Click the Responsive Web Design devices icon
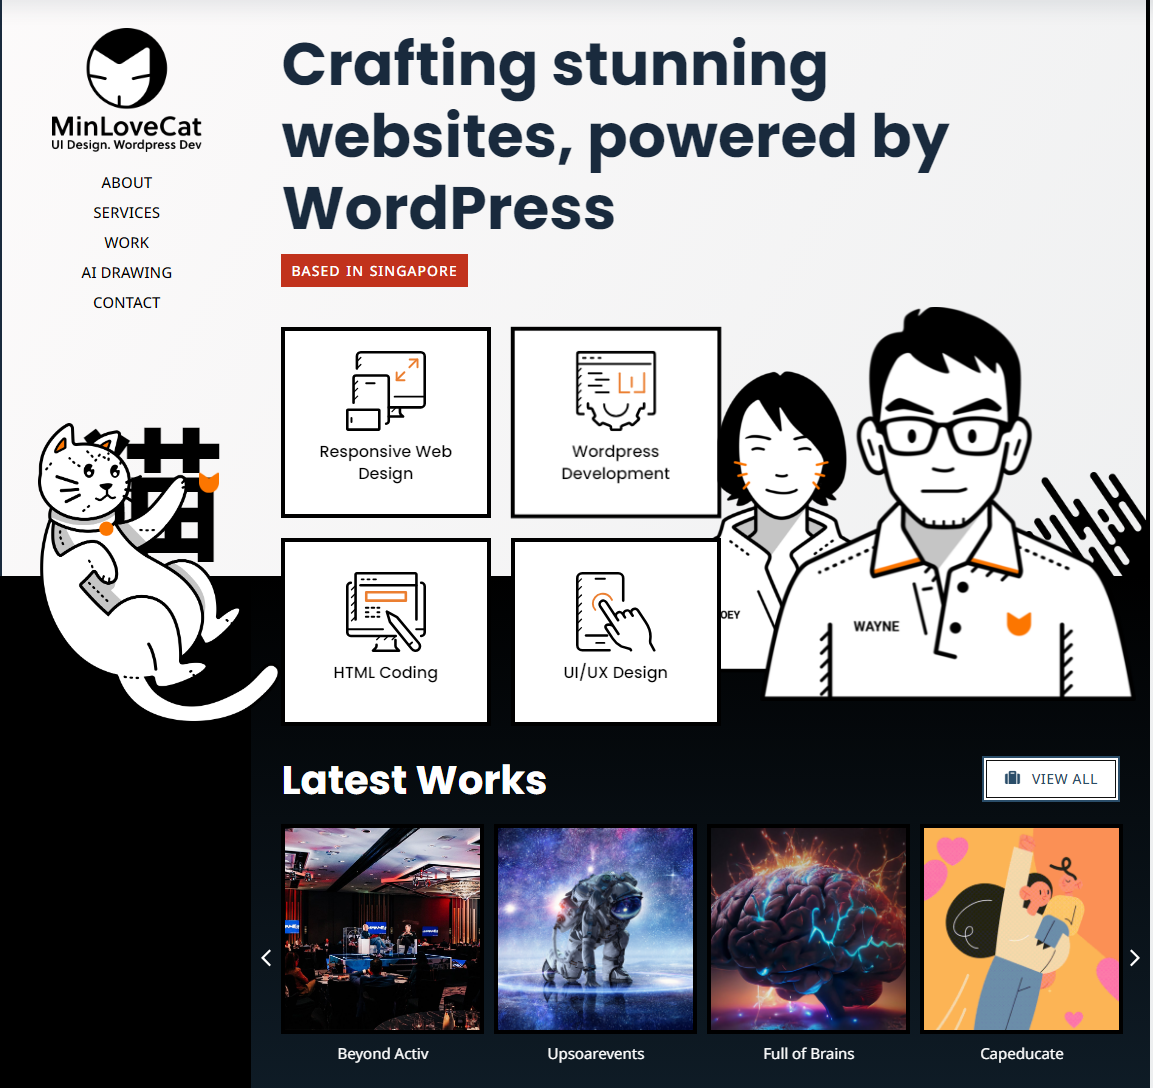 point(386,390)
